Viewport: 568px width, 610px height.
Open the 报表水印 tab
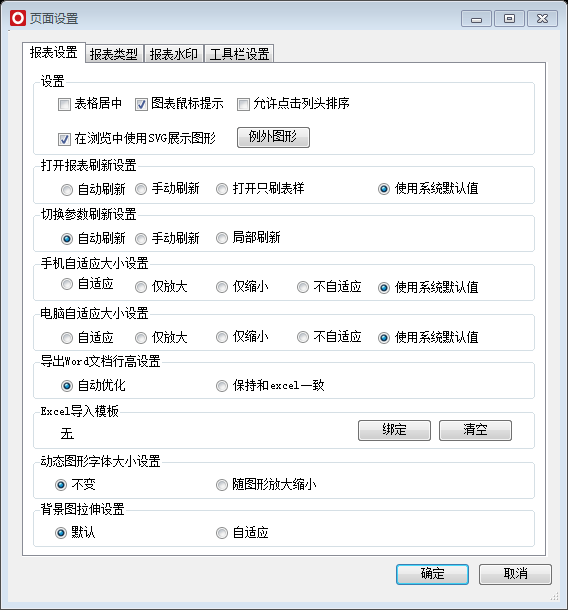click(174, 54)
